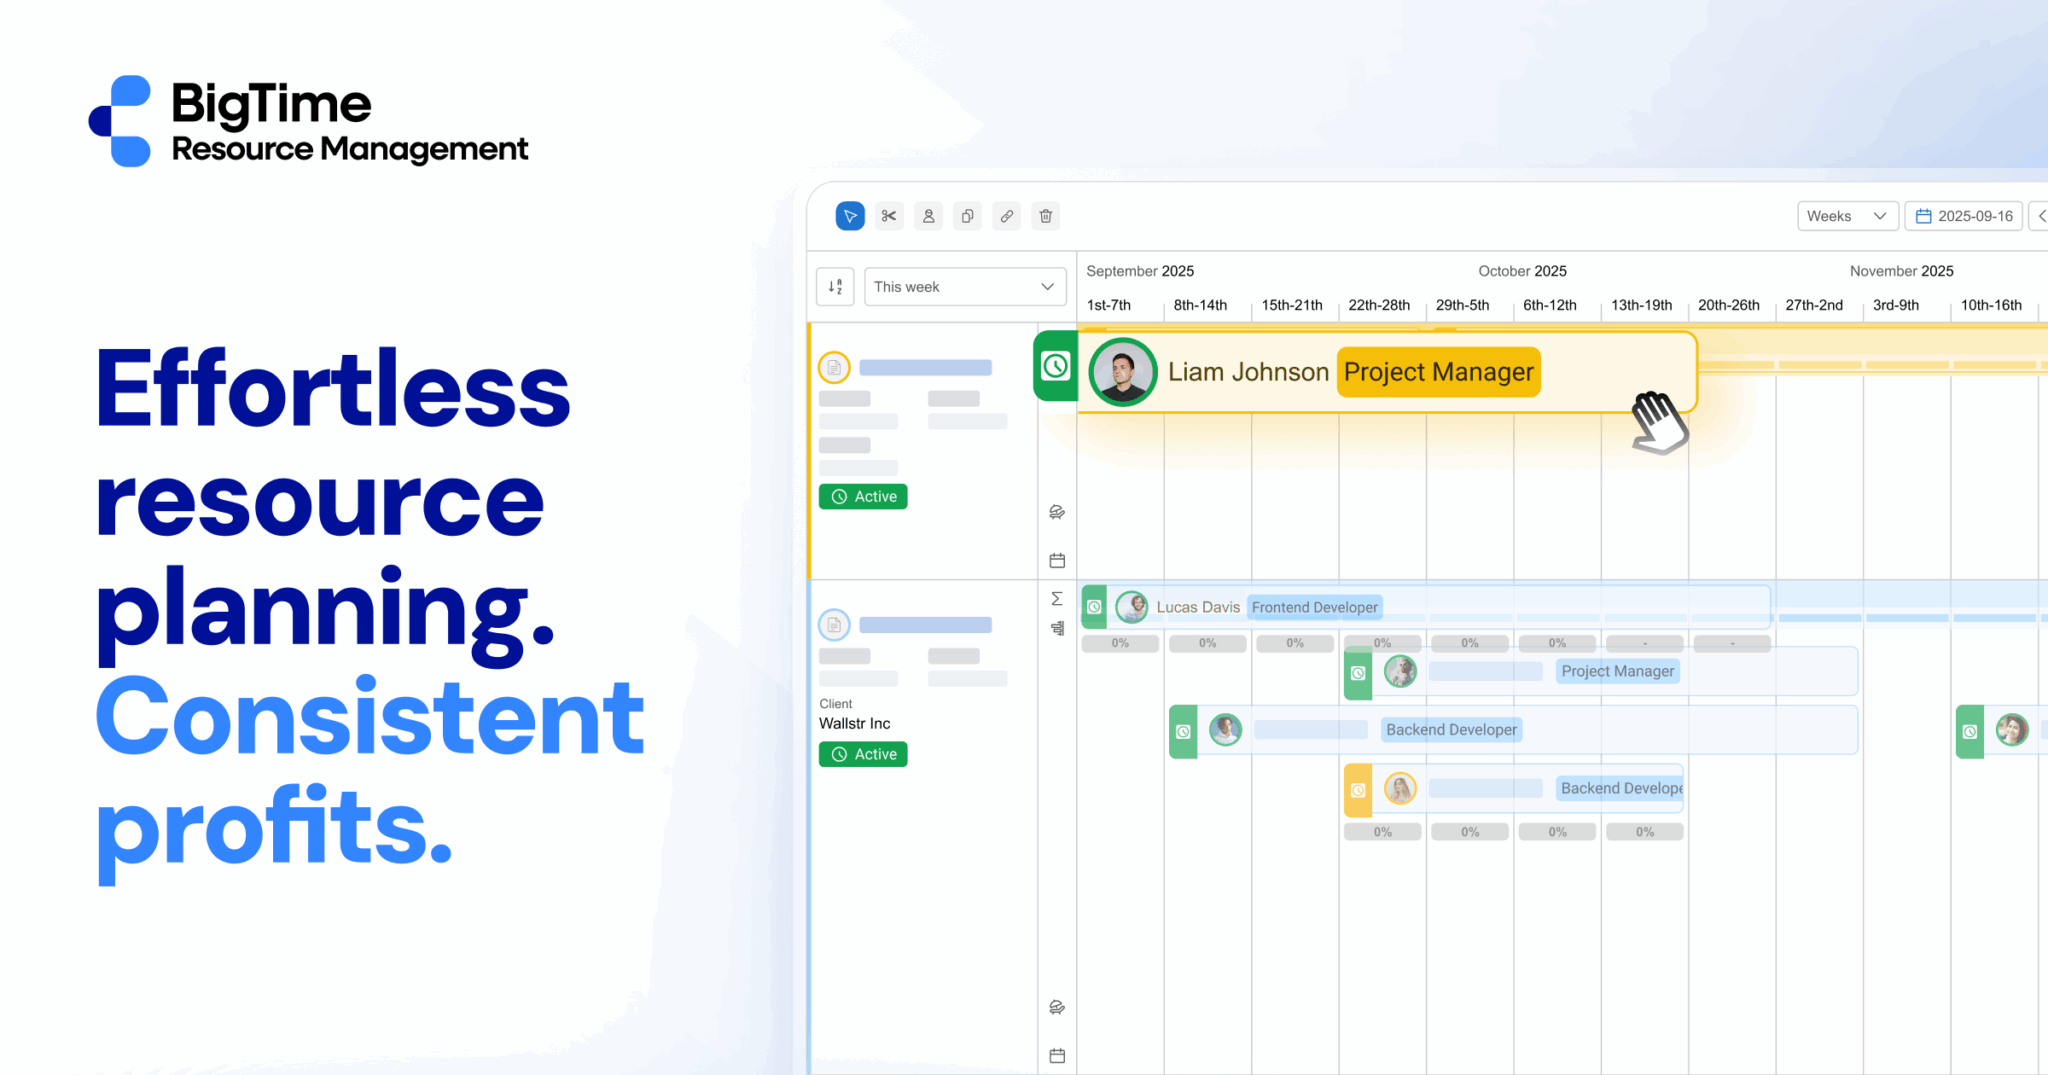Select the 6th-12th week column header
The image size is (2048, 1075).
(1549, 305)
